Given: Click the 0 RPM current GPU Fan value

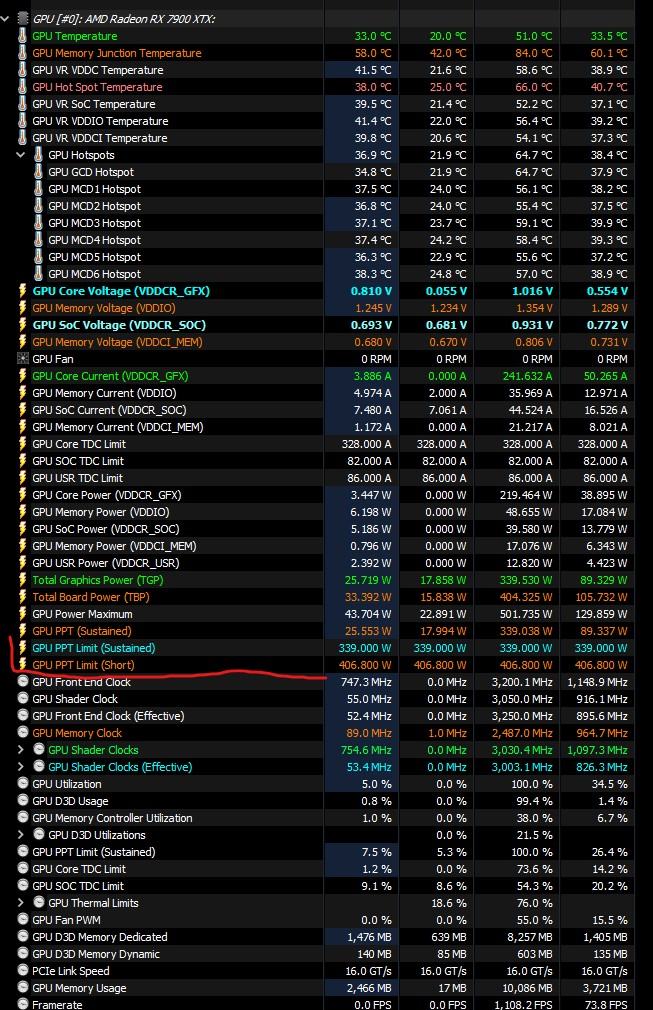Looking at the screenshot, I should coord(376,359).
